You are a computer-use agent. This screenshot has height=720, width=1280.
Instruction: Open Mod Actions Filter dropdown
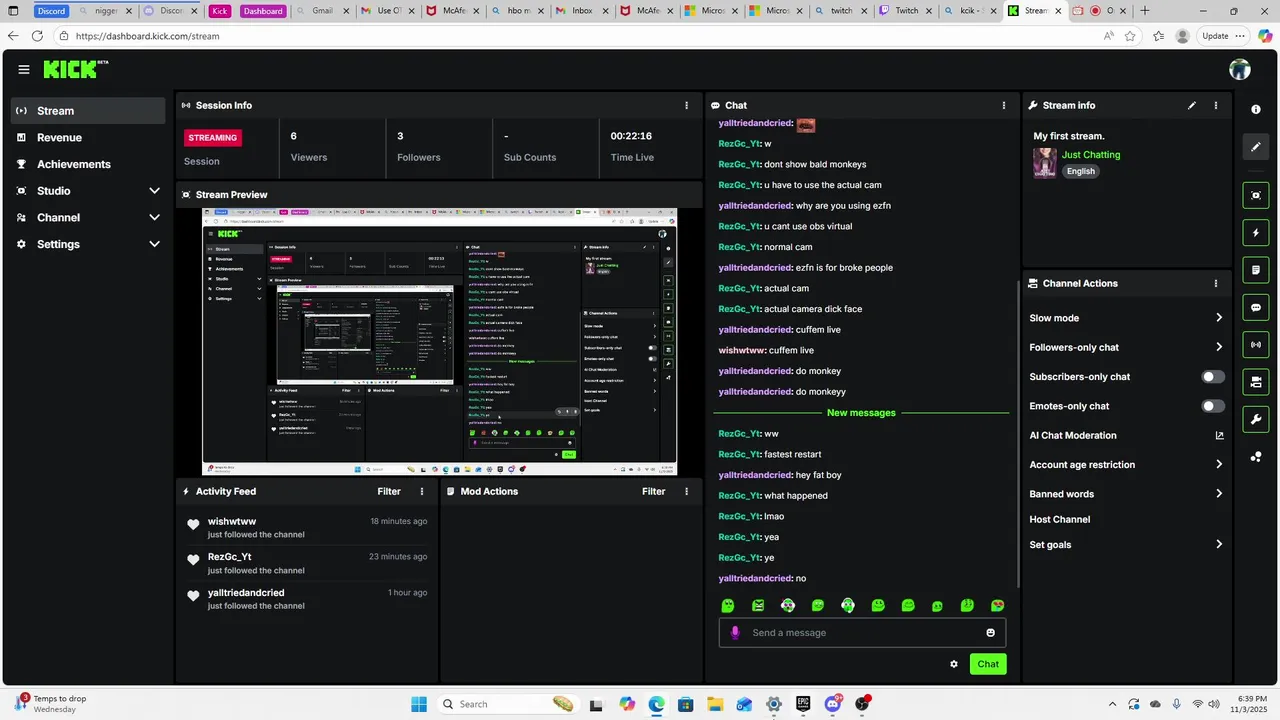coord(653,491)
